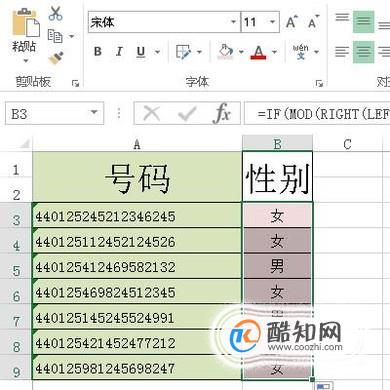Open the Clipboard group dialog launcher

pos(75,83)
